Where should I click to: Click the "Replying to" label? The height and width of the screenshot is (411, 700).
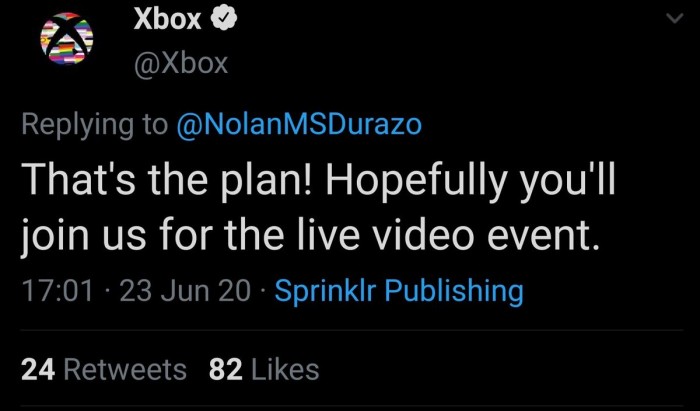95,124
